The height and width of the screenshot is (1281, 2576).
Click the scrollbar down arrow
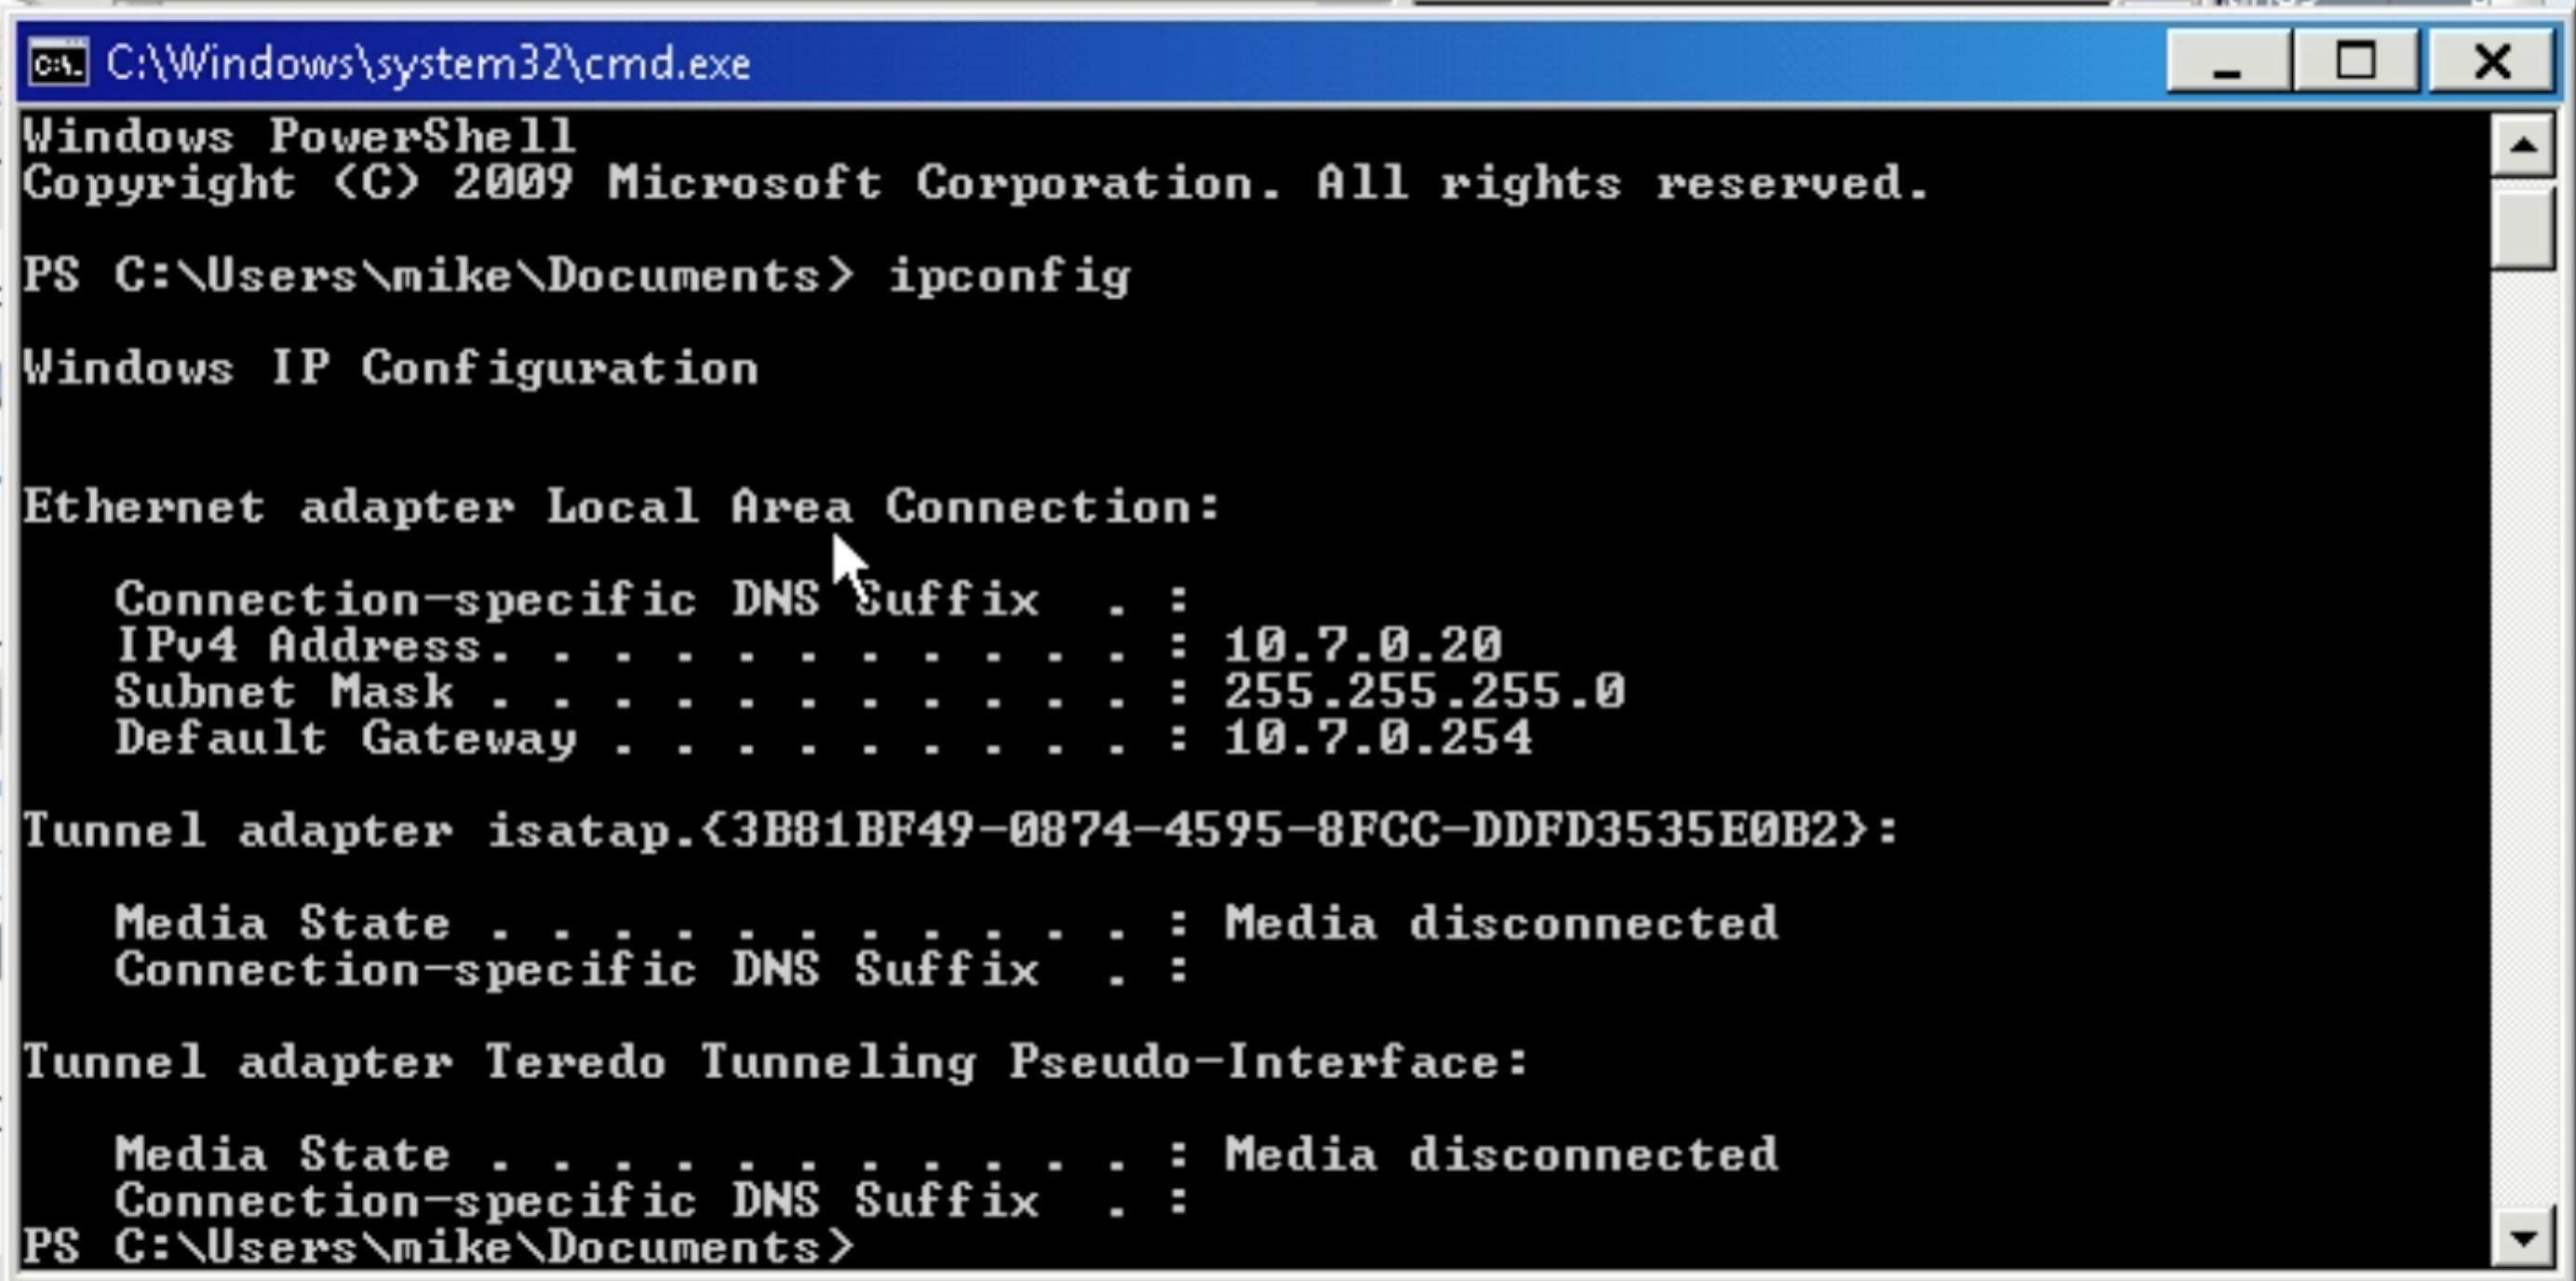[2523, 1238]
